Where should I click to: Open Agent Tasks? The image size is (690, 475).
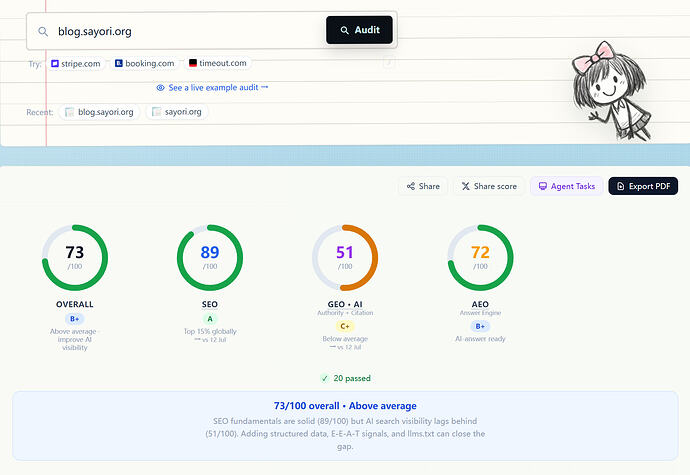coord(567,186)
